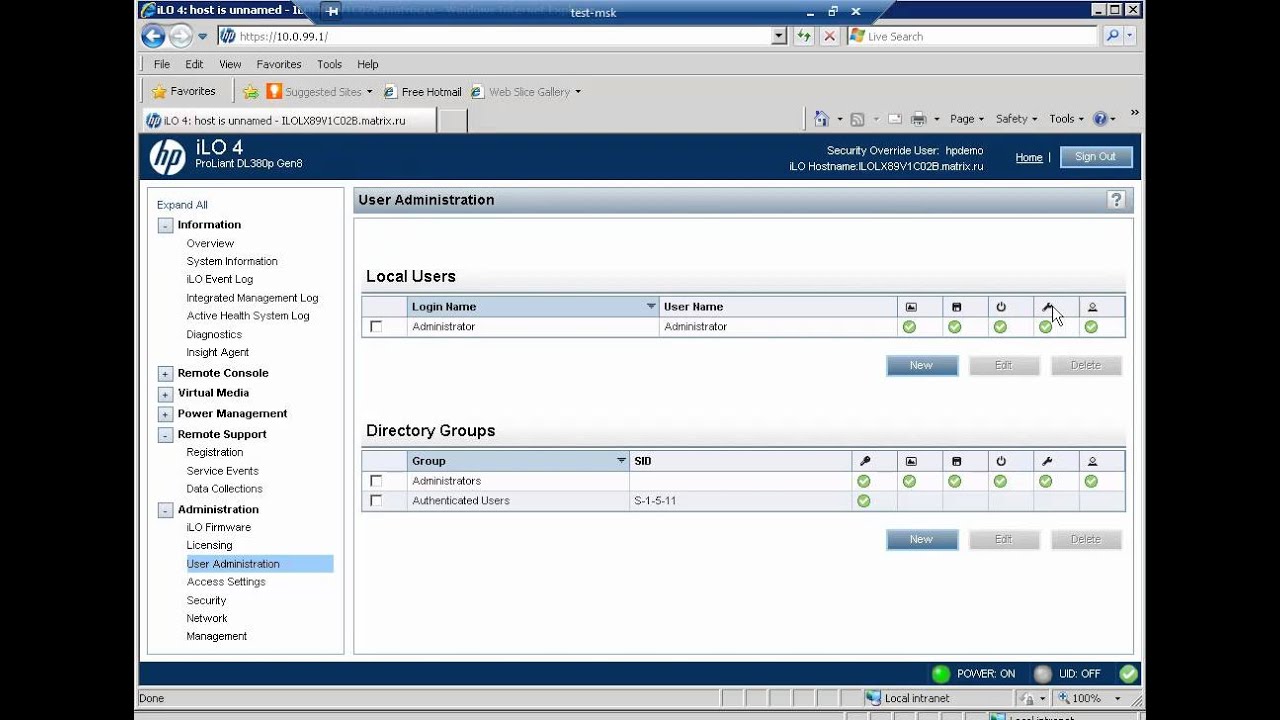Expand the Power Management tree section

tap(165, 415)
